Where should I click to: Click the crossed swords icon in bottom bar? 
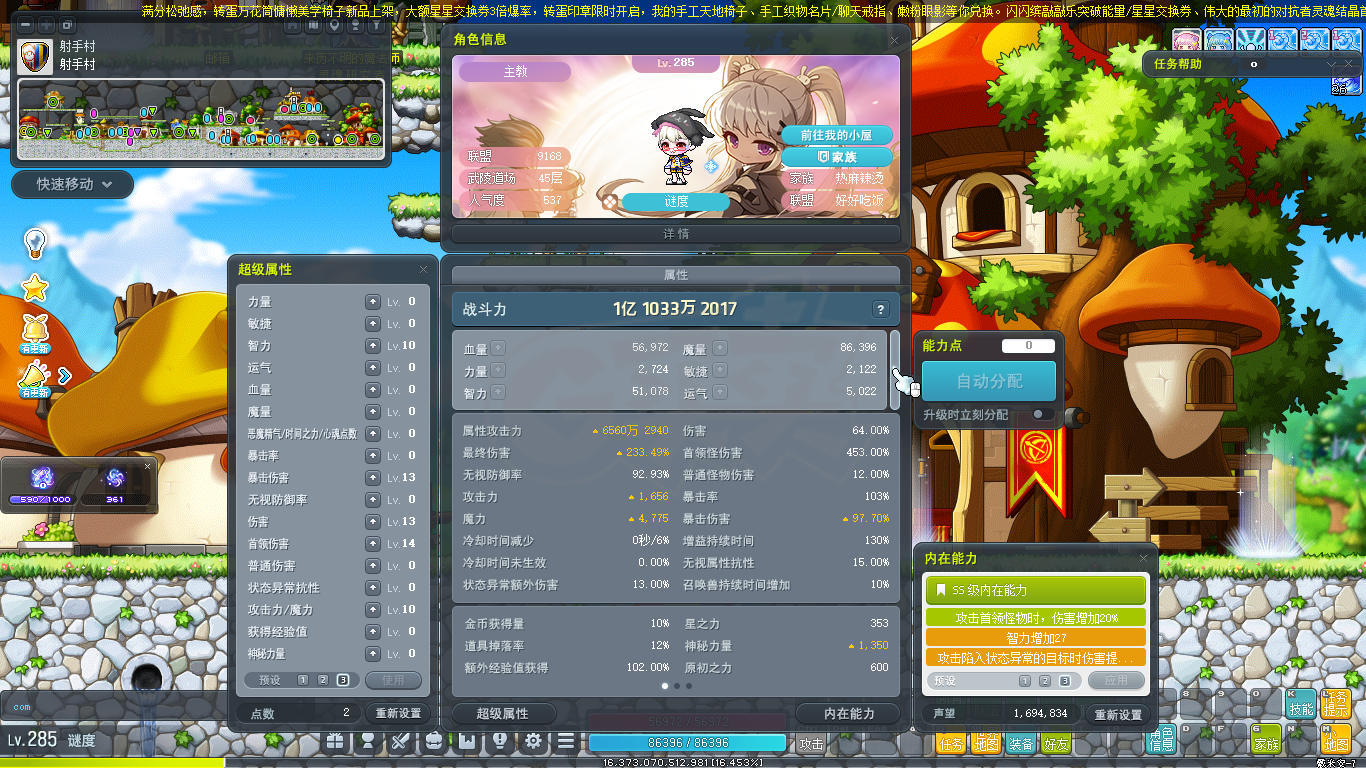pos(401,741)
